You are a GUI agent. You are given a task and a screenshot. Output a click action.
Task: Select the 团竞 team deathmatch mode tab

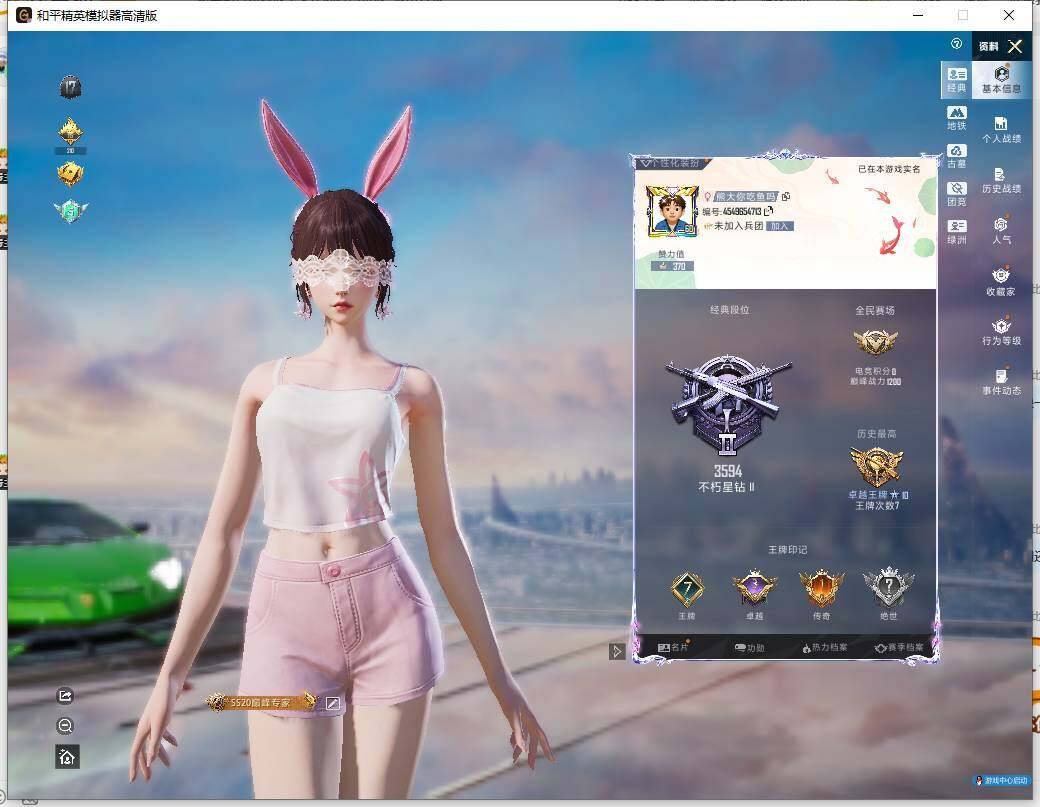[956, 194]
